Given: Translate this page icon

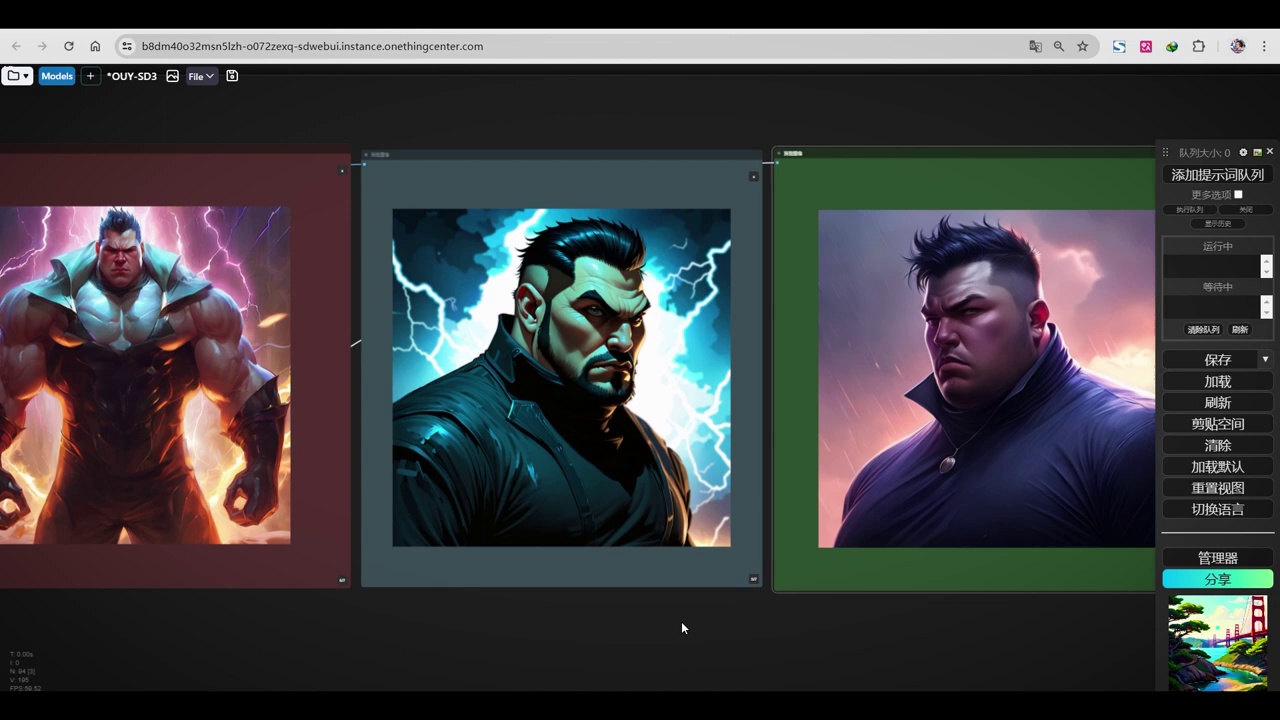Looking at the screenshot, I should 1035,46.
